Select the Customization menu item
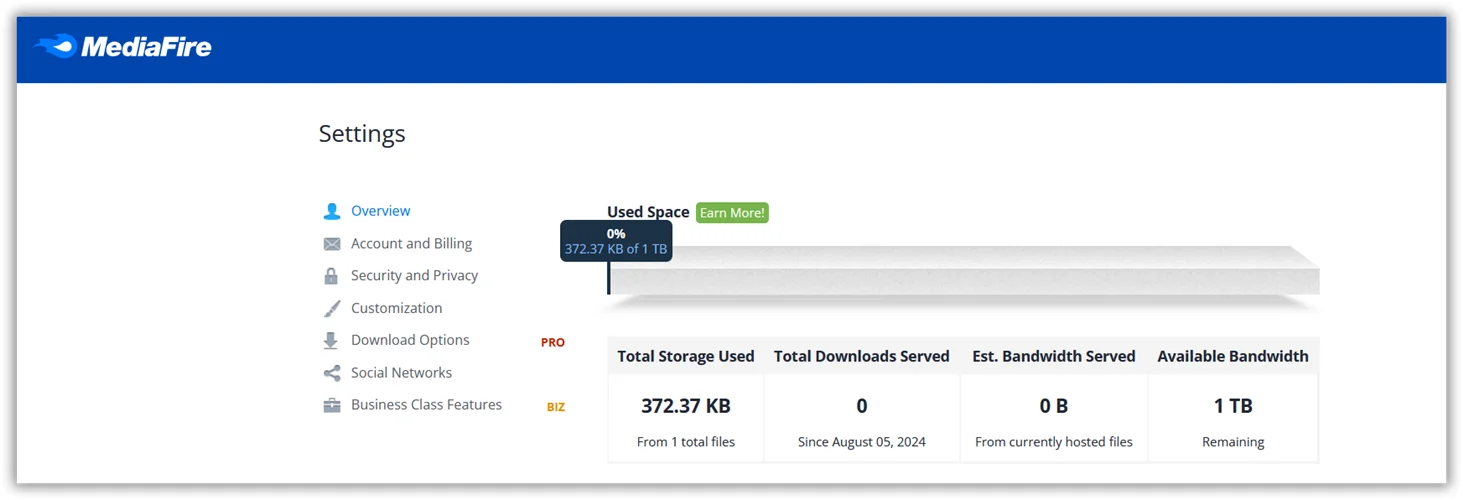Viewport: 1463px width, 500px height. pyautogui.click(x=396, y=308)
